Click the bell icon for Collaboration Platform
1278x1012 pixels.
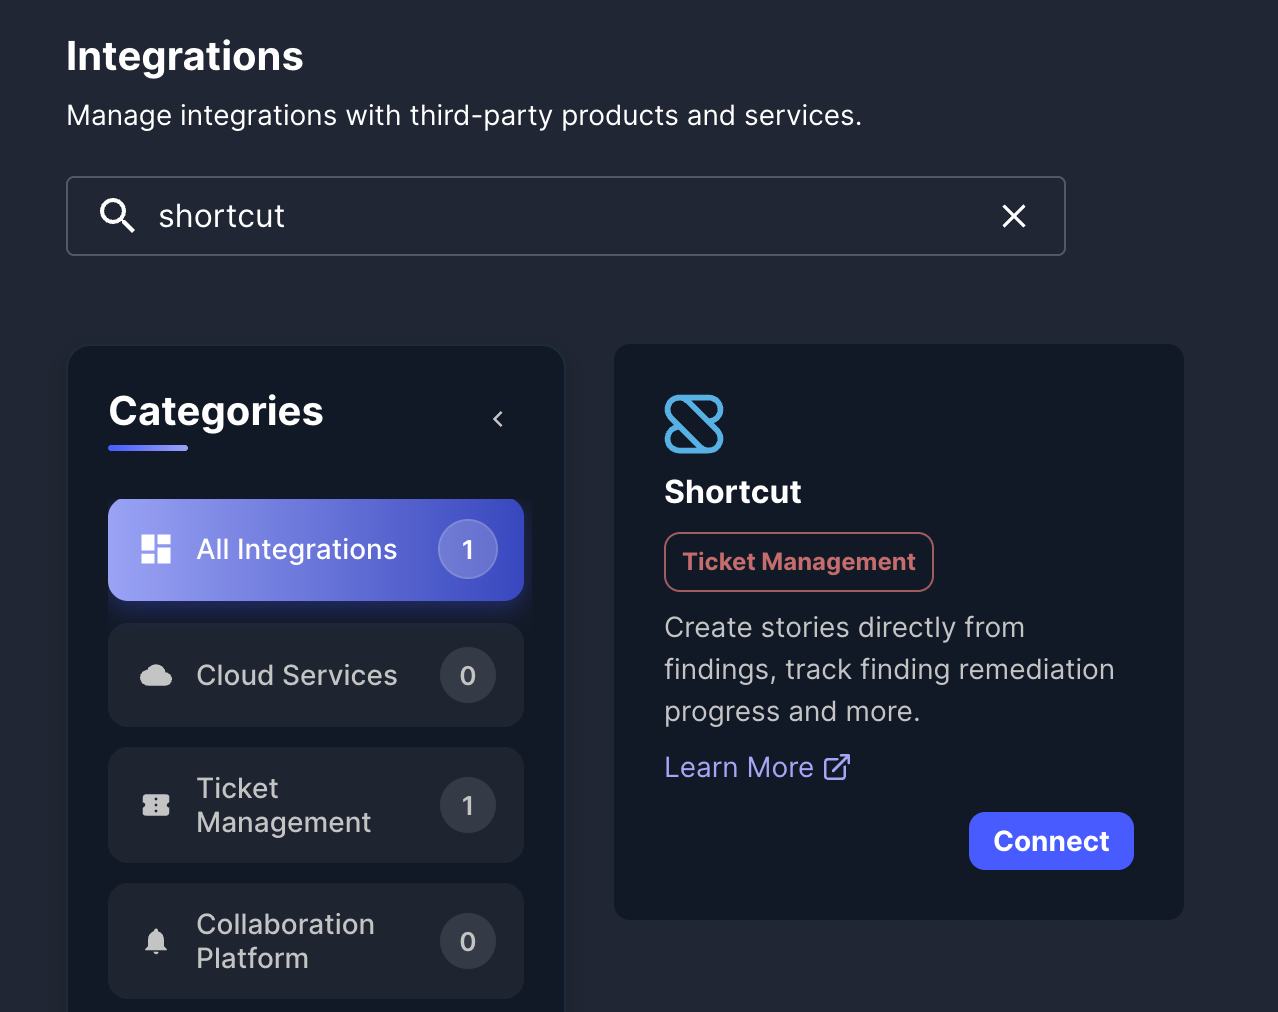point(156,941)
